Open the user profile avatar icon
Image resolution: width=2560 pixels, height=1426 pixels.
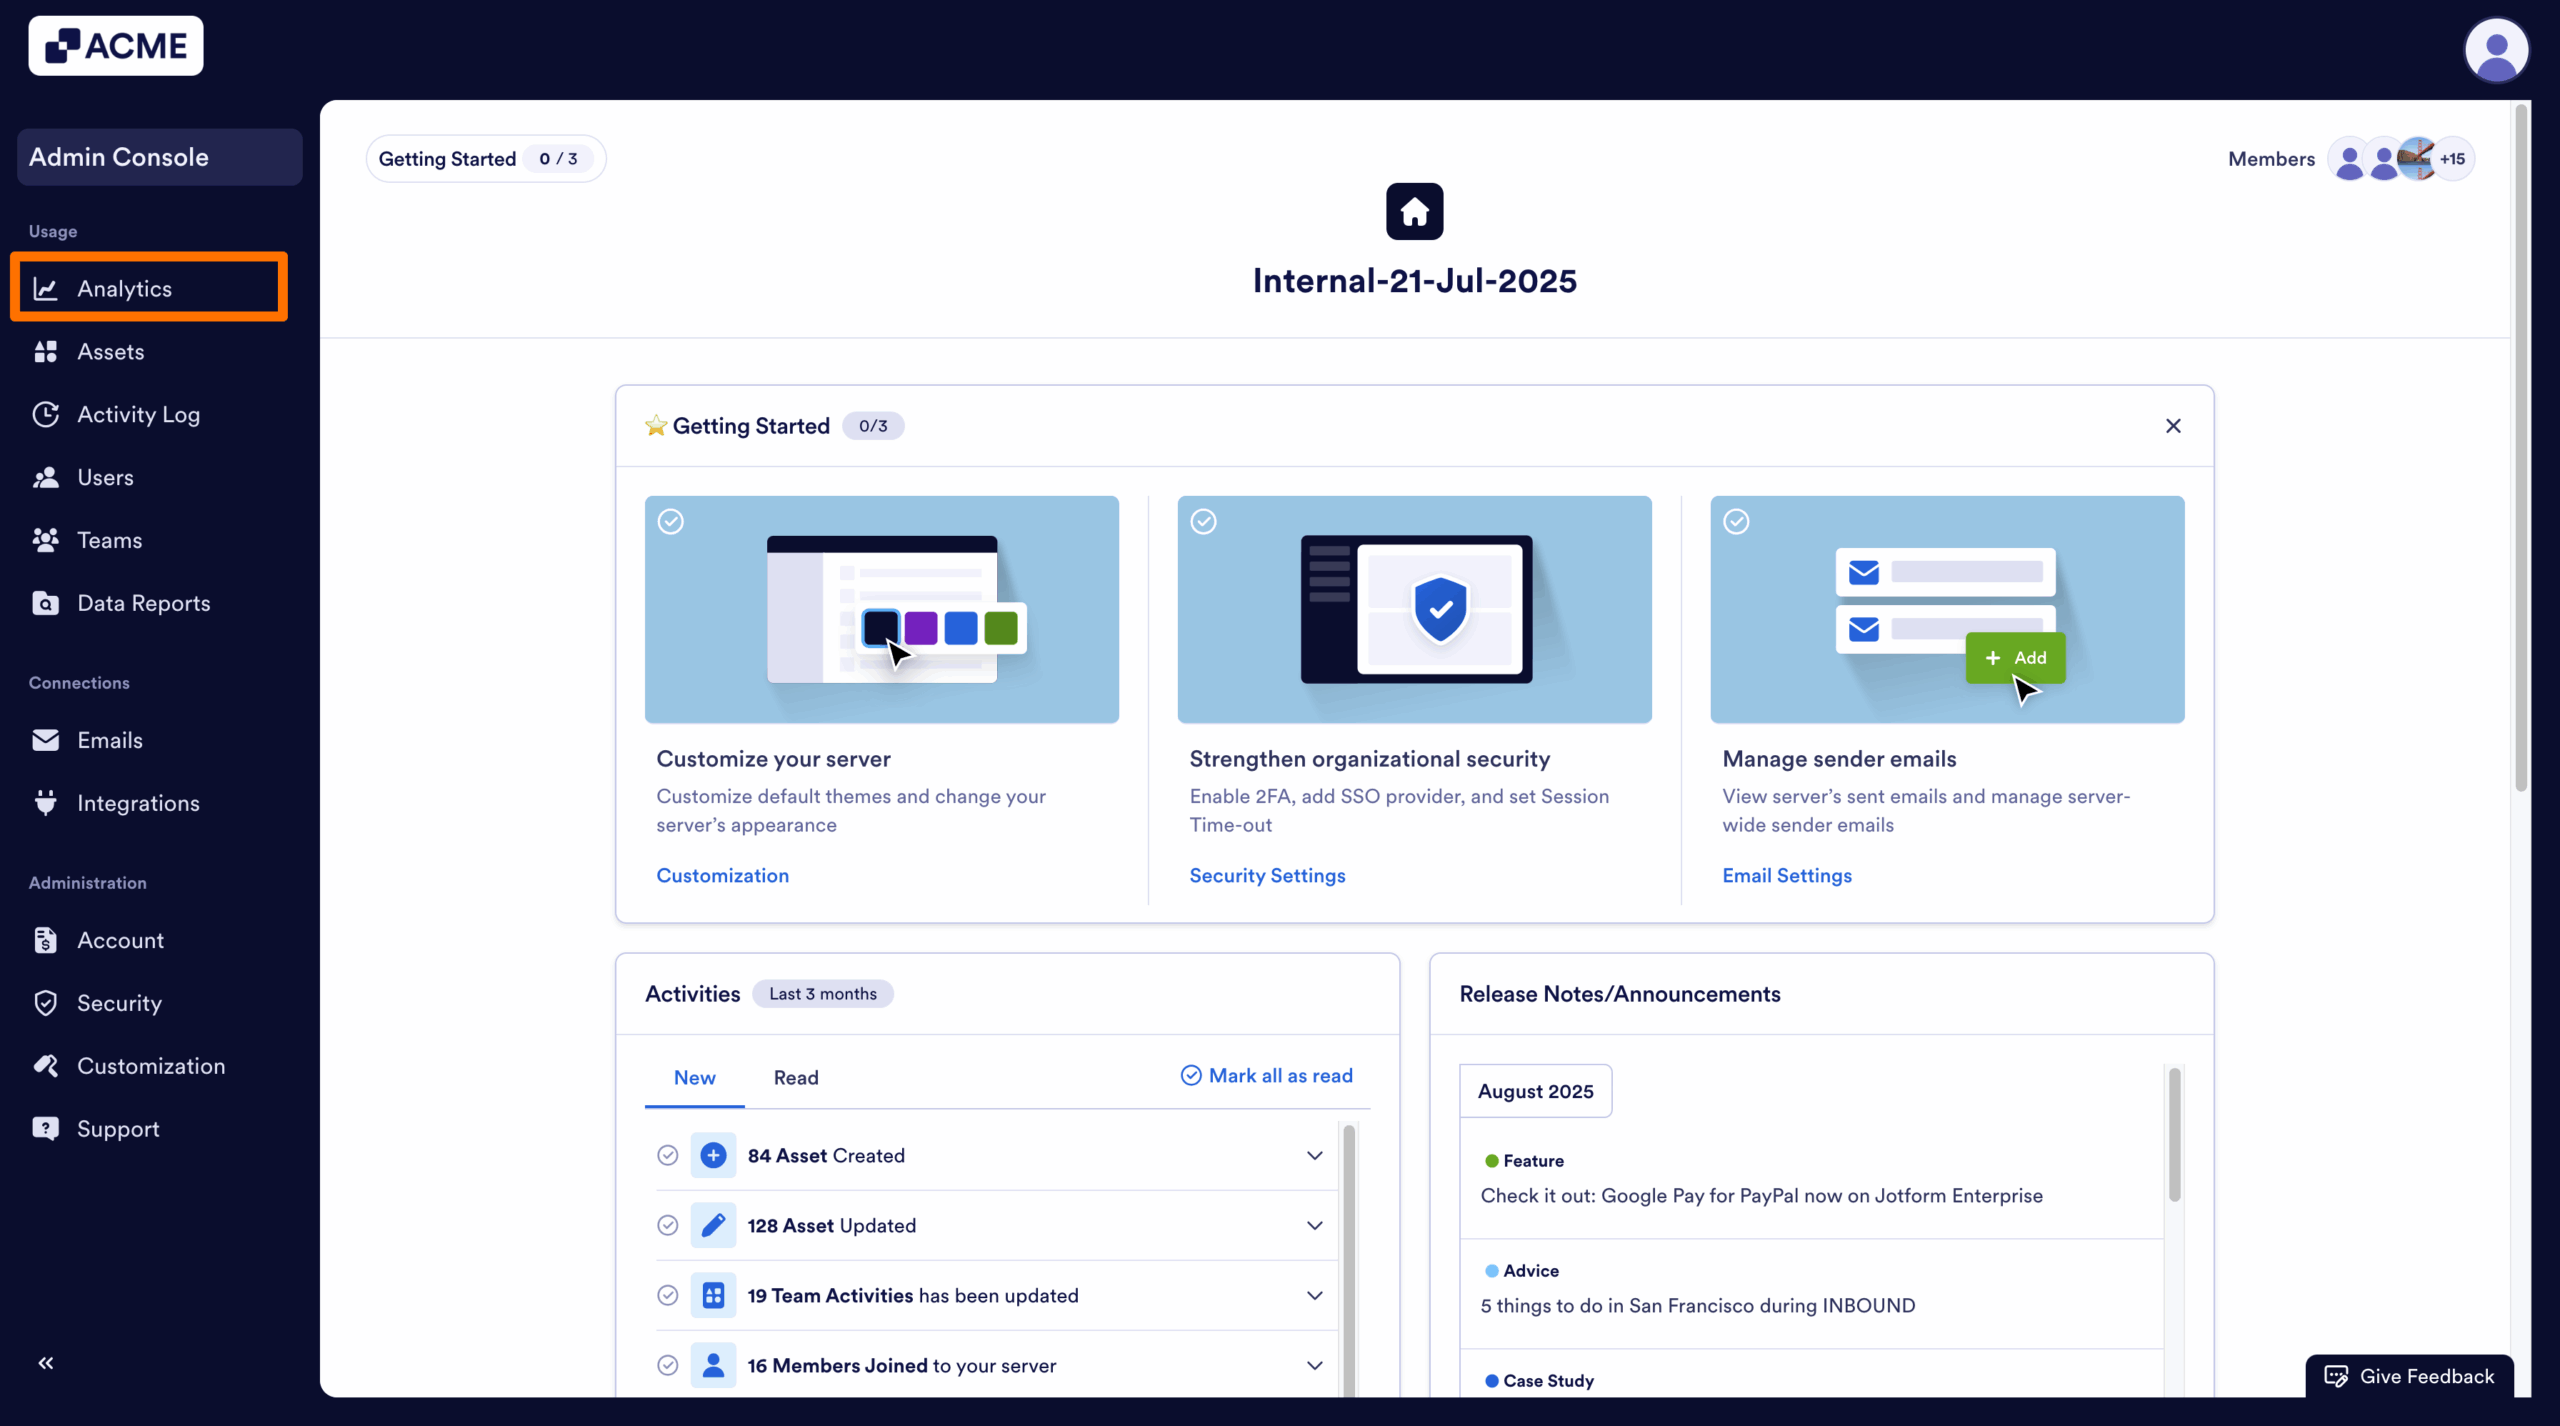2496,49
